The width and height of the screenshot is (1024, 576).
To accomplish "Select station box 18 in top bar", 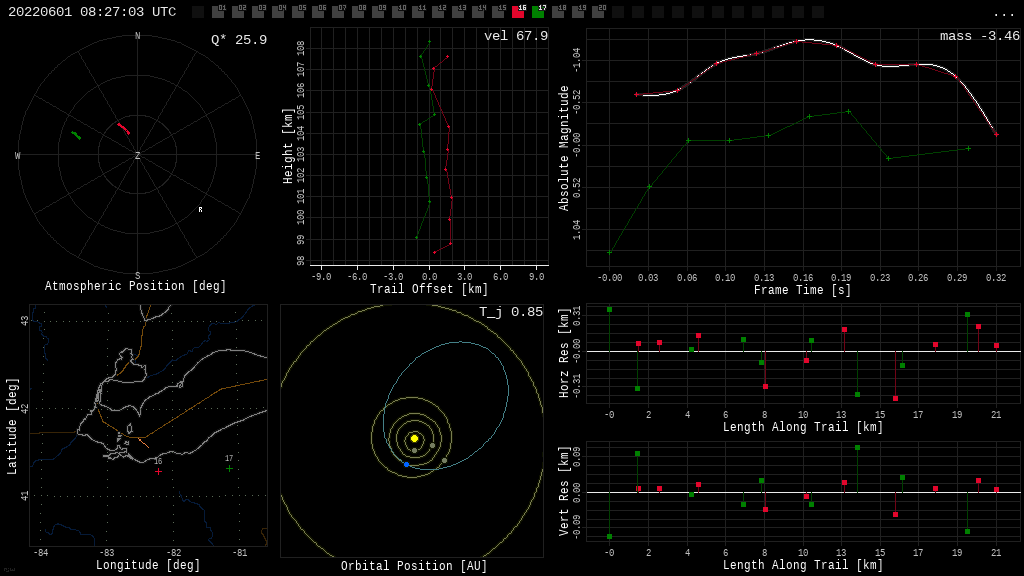I will tap(558, 12).
